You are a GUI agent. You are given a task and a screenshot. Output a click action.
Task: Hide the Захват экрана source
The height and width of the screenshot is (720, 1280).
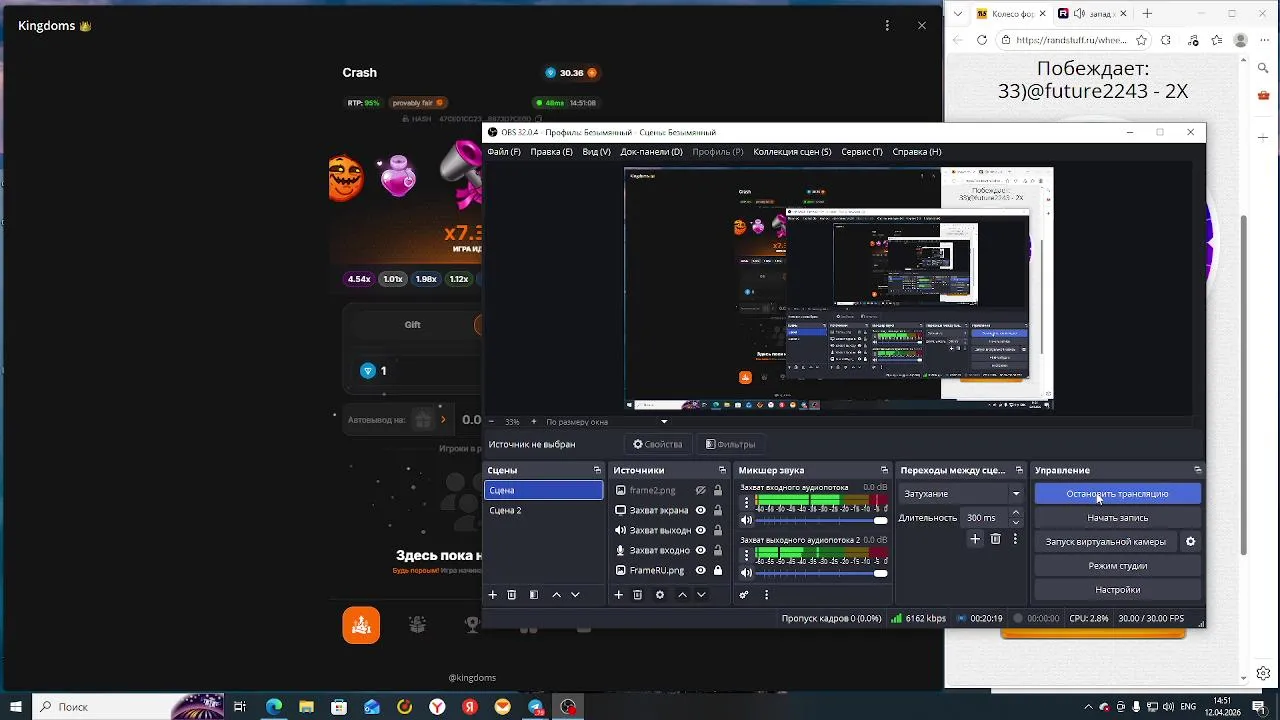(x=701, y=510)
